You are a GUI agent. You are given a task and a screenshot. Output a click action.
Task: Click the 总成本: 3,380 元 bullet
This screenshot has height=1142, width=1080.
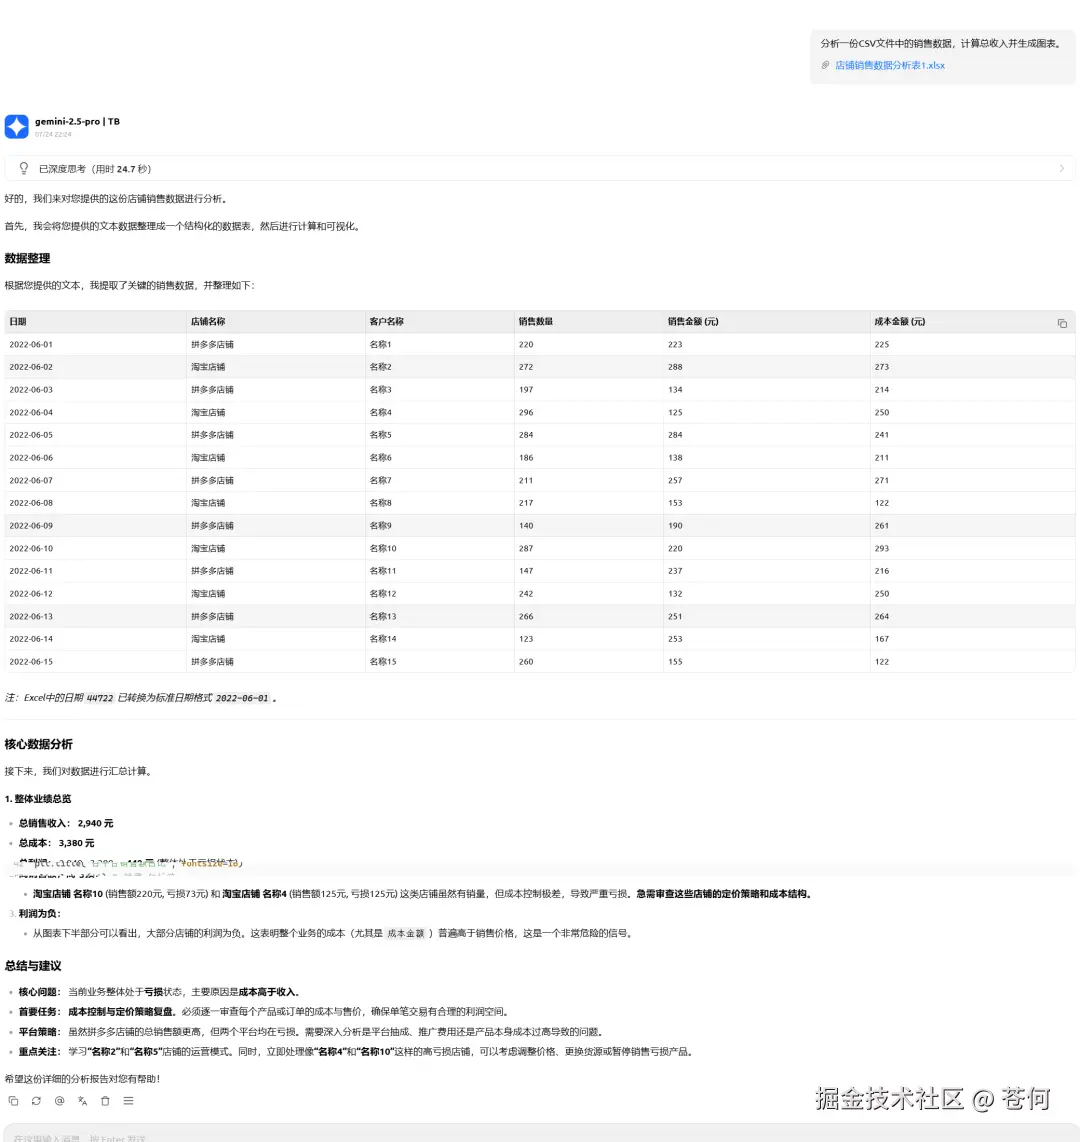pos(56,843)
